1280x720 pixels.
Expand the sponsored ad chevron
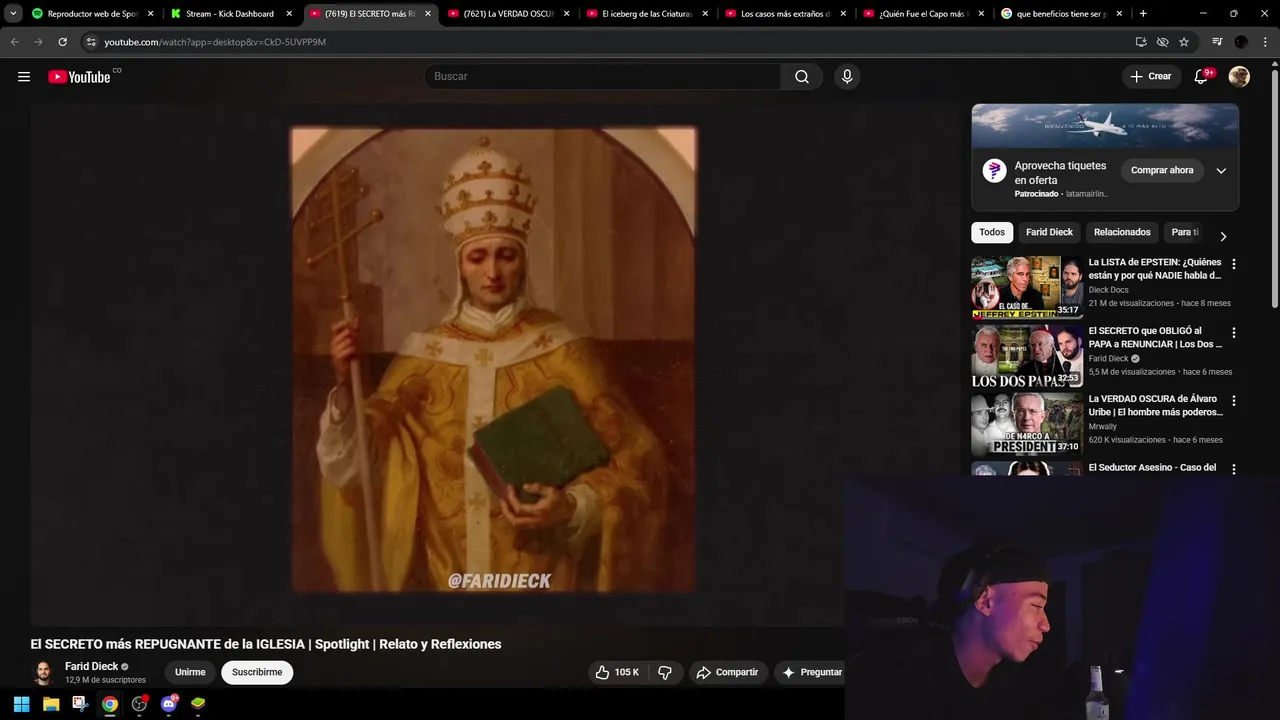click(x=1221, y=171)
